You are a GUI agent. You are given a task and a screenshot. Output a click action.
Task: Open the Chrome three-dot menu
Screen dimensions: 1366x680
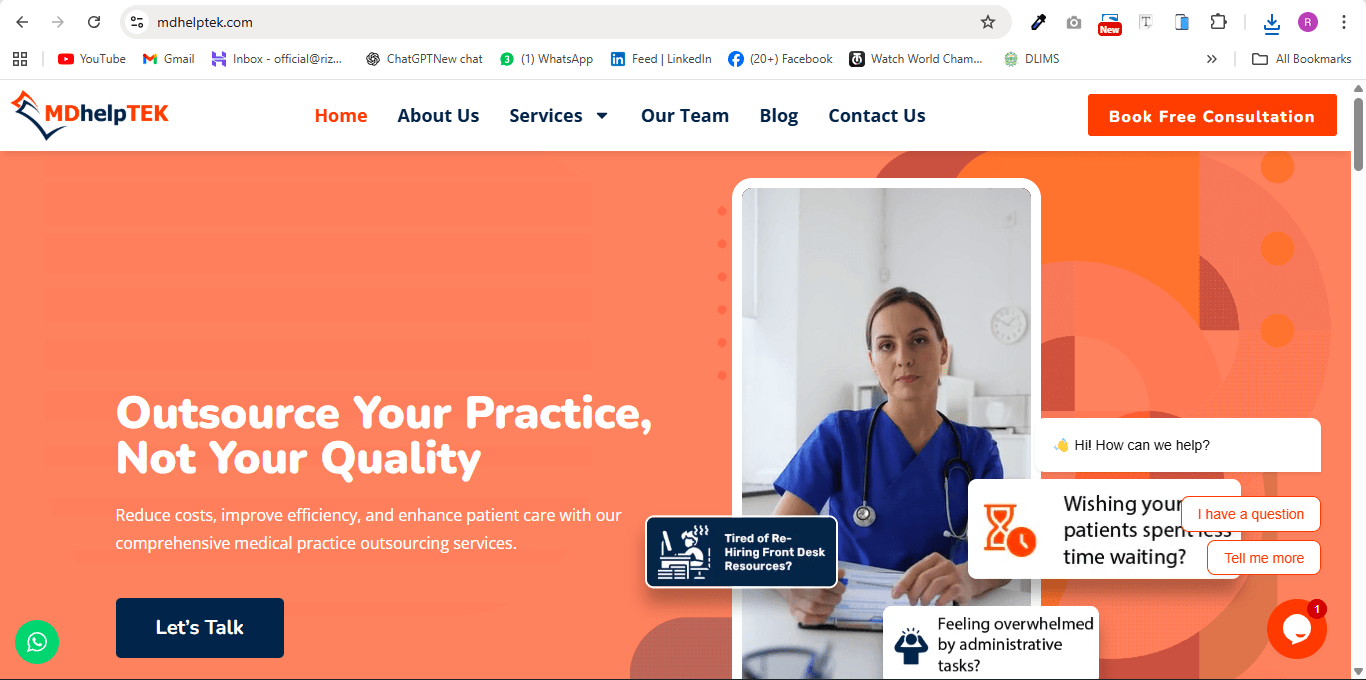1344,22
